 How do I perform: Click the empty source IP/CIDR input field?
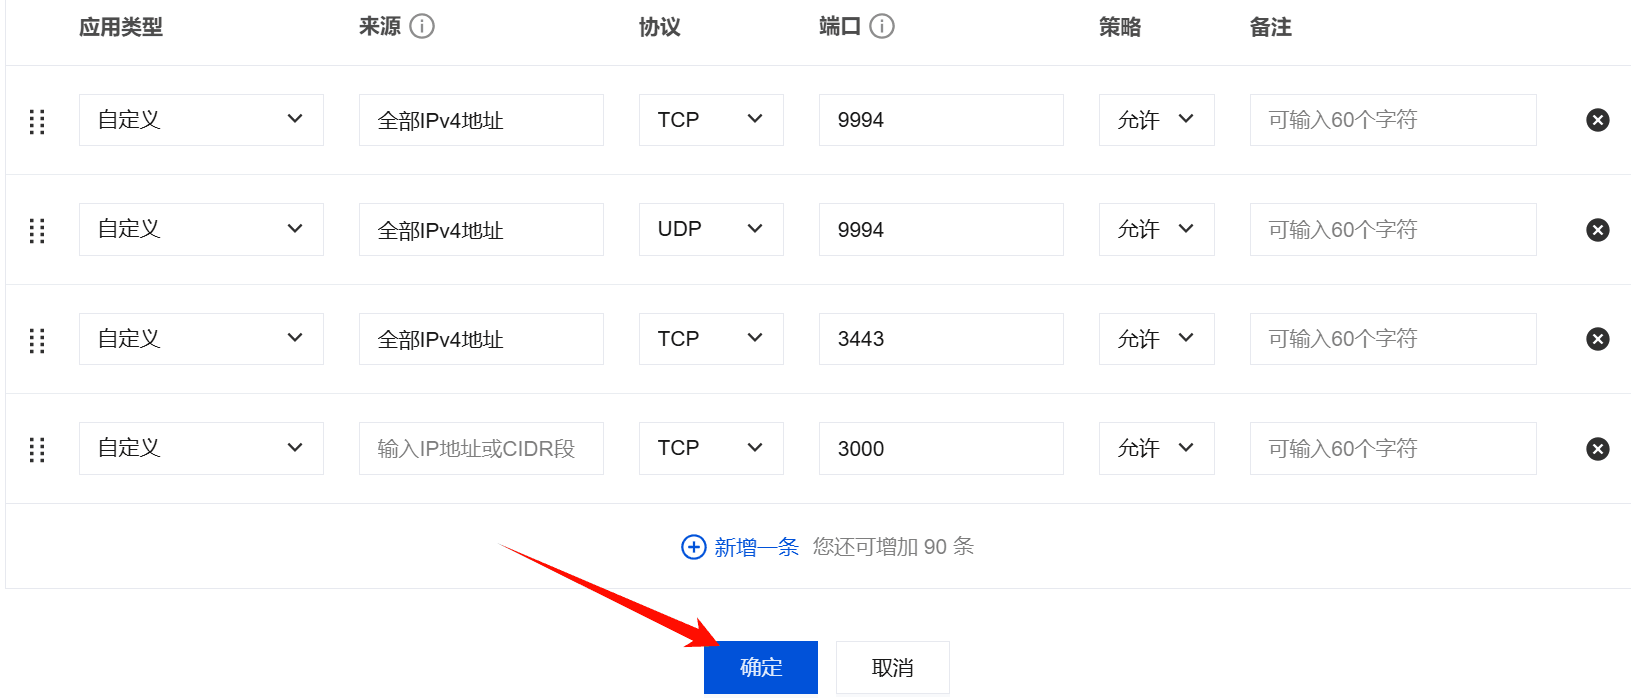pyautogui.click(x=480, y=449)
